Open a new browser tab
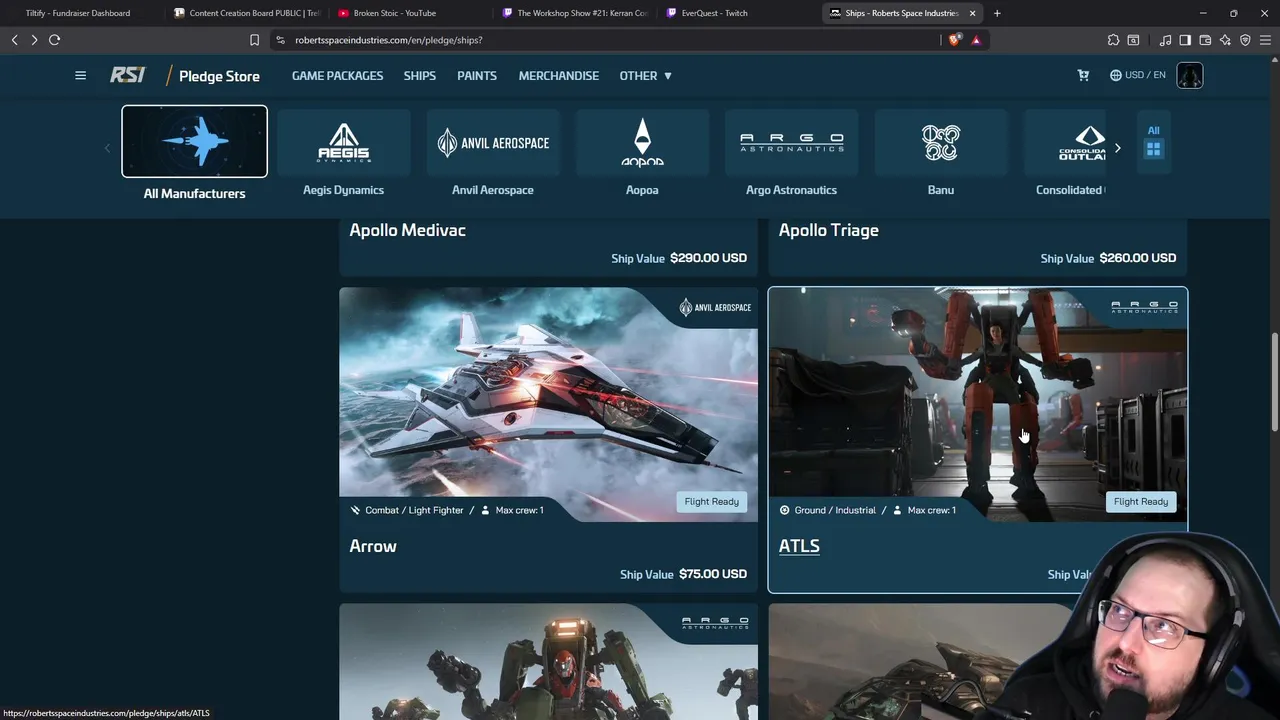The width and height of the screenshot is (1280, 720). tap(997, 13)
